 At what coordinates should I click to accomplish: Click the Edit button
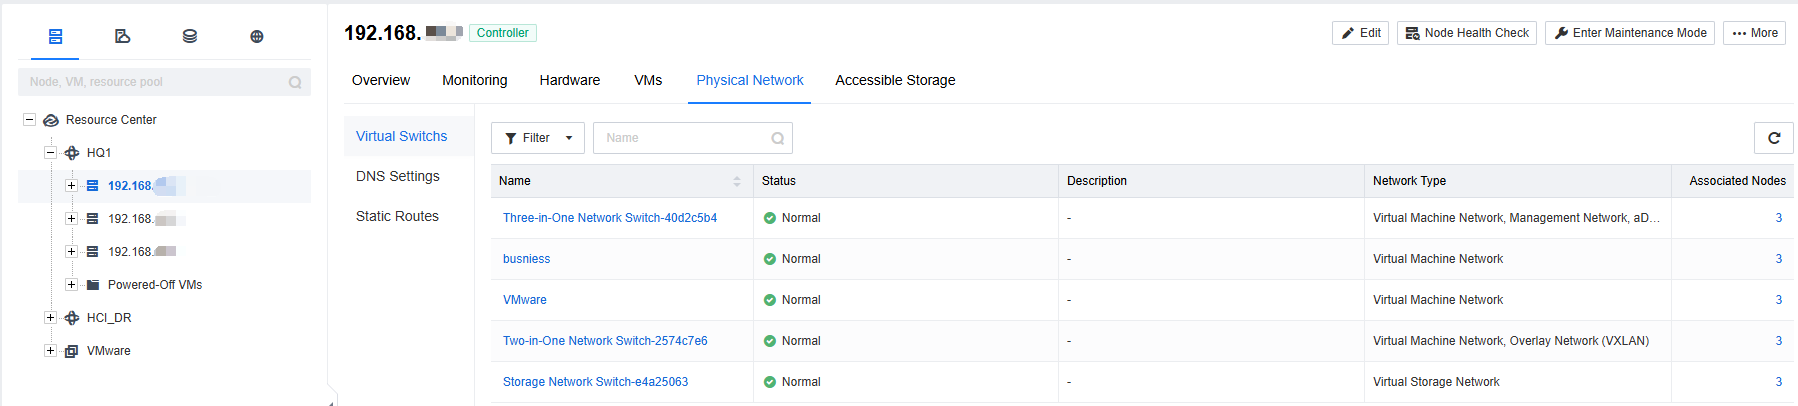point(1360,33)
